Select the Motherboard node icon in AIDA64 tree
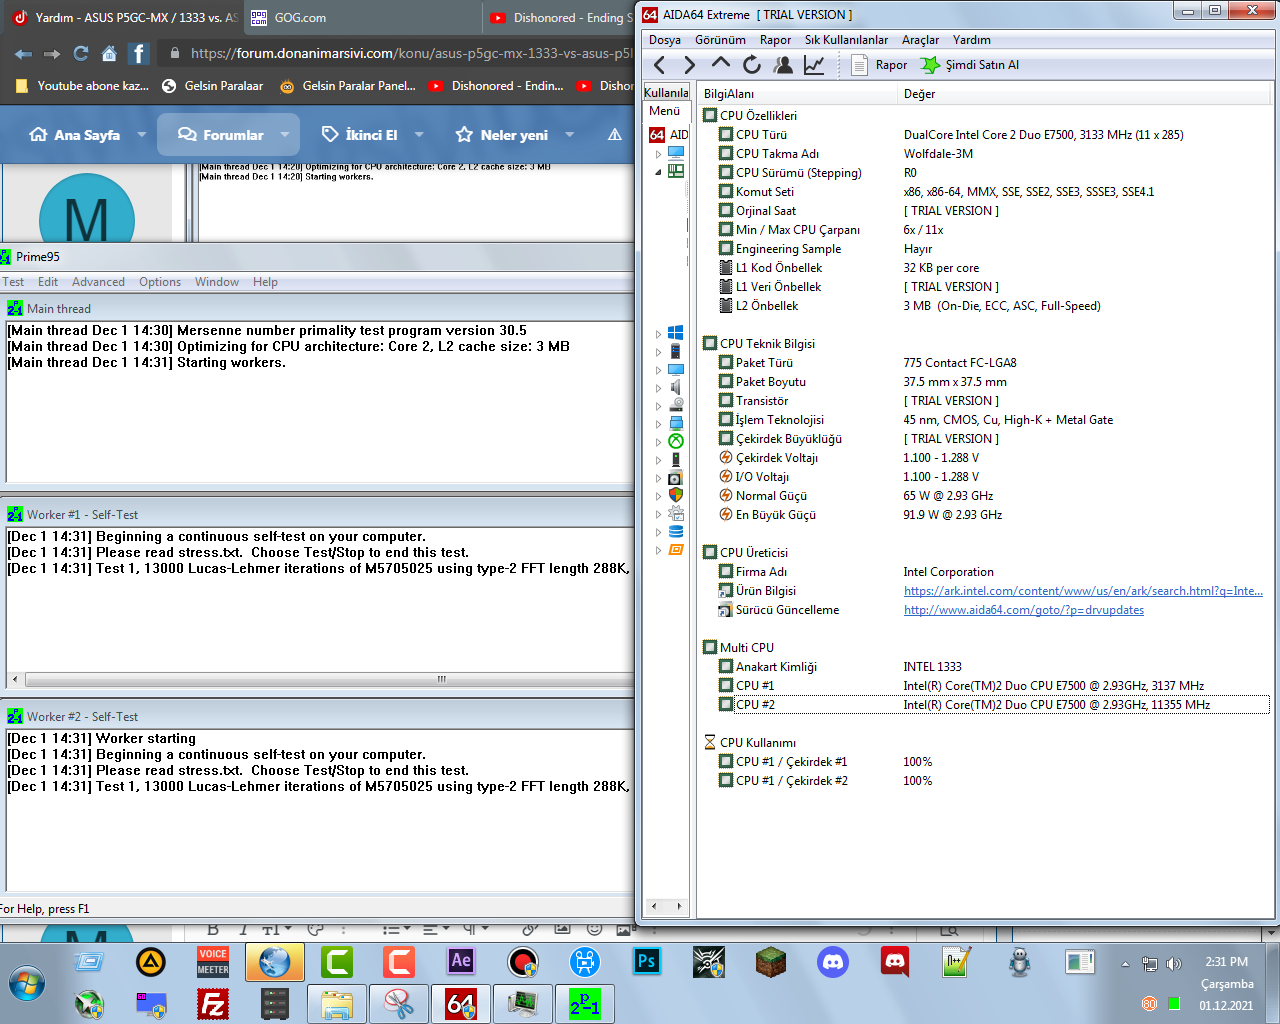 [676, 171]
